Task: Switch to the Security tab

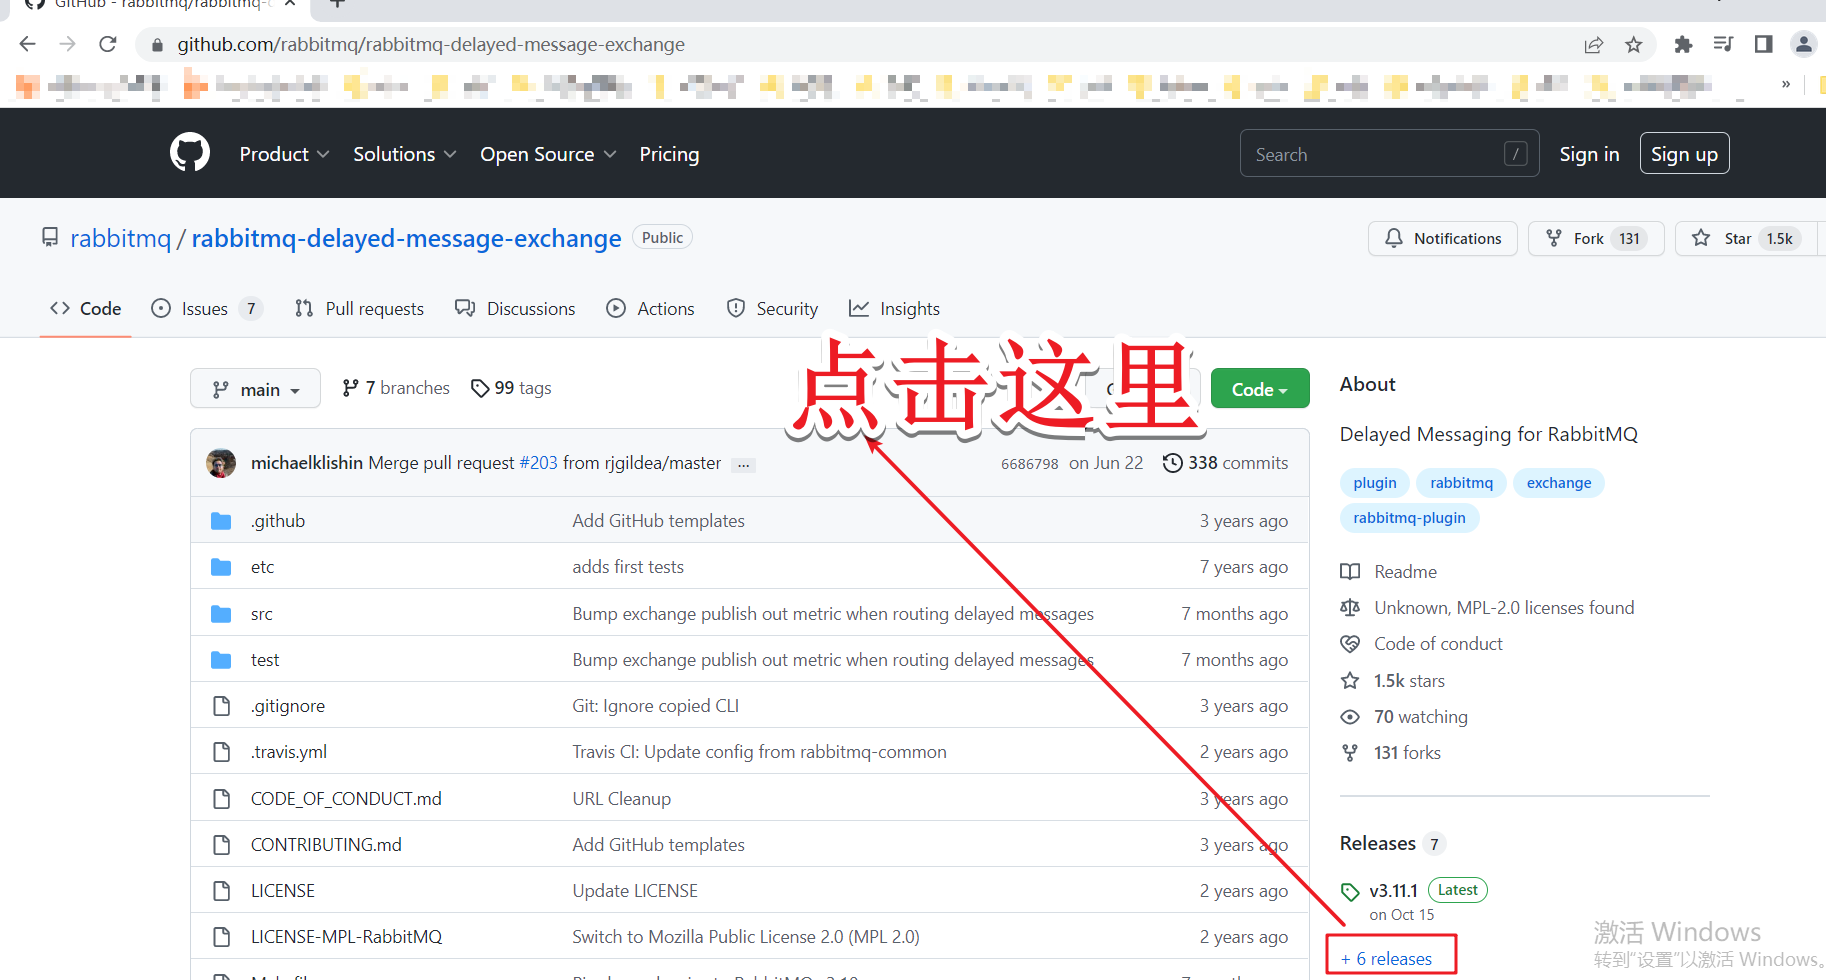Action: [x=772, y=309]
